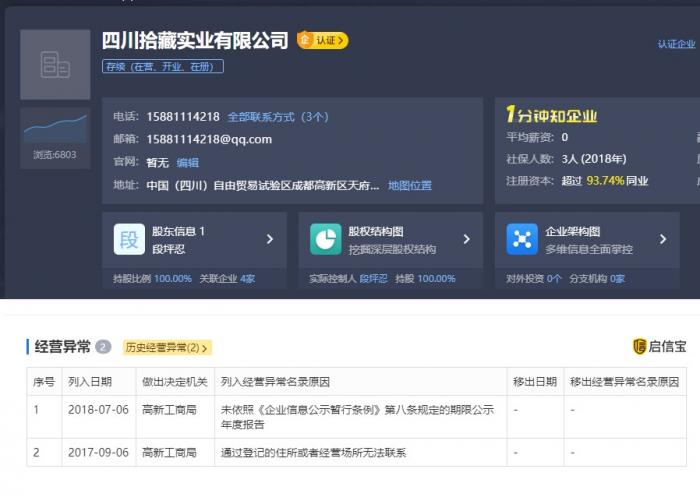Click 认证企业 link at top right
700x497 pixels.
click(x=676, y=45)
